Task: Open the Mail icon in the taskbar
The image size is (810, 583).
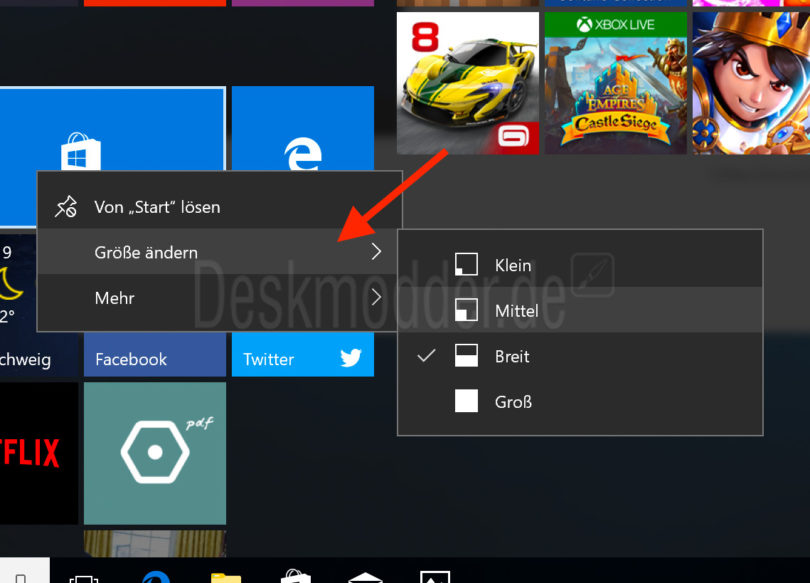Action: 365,577
